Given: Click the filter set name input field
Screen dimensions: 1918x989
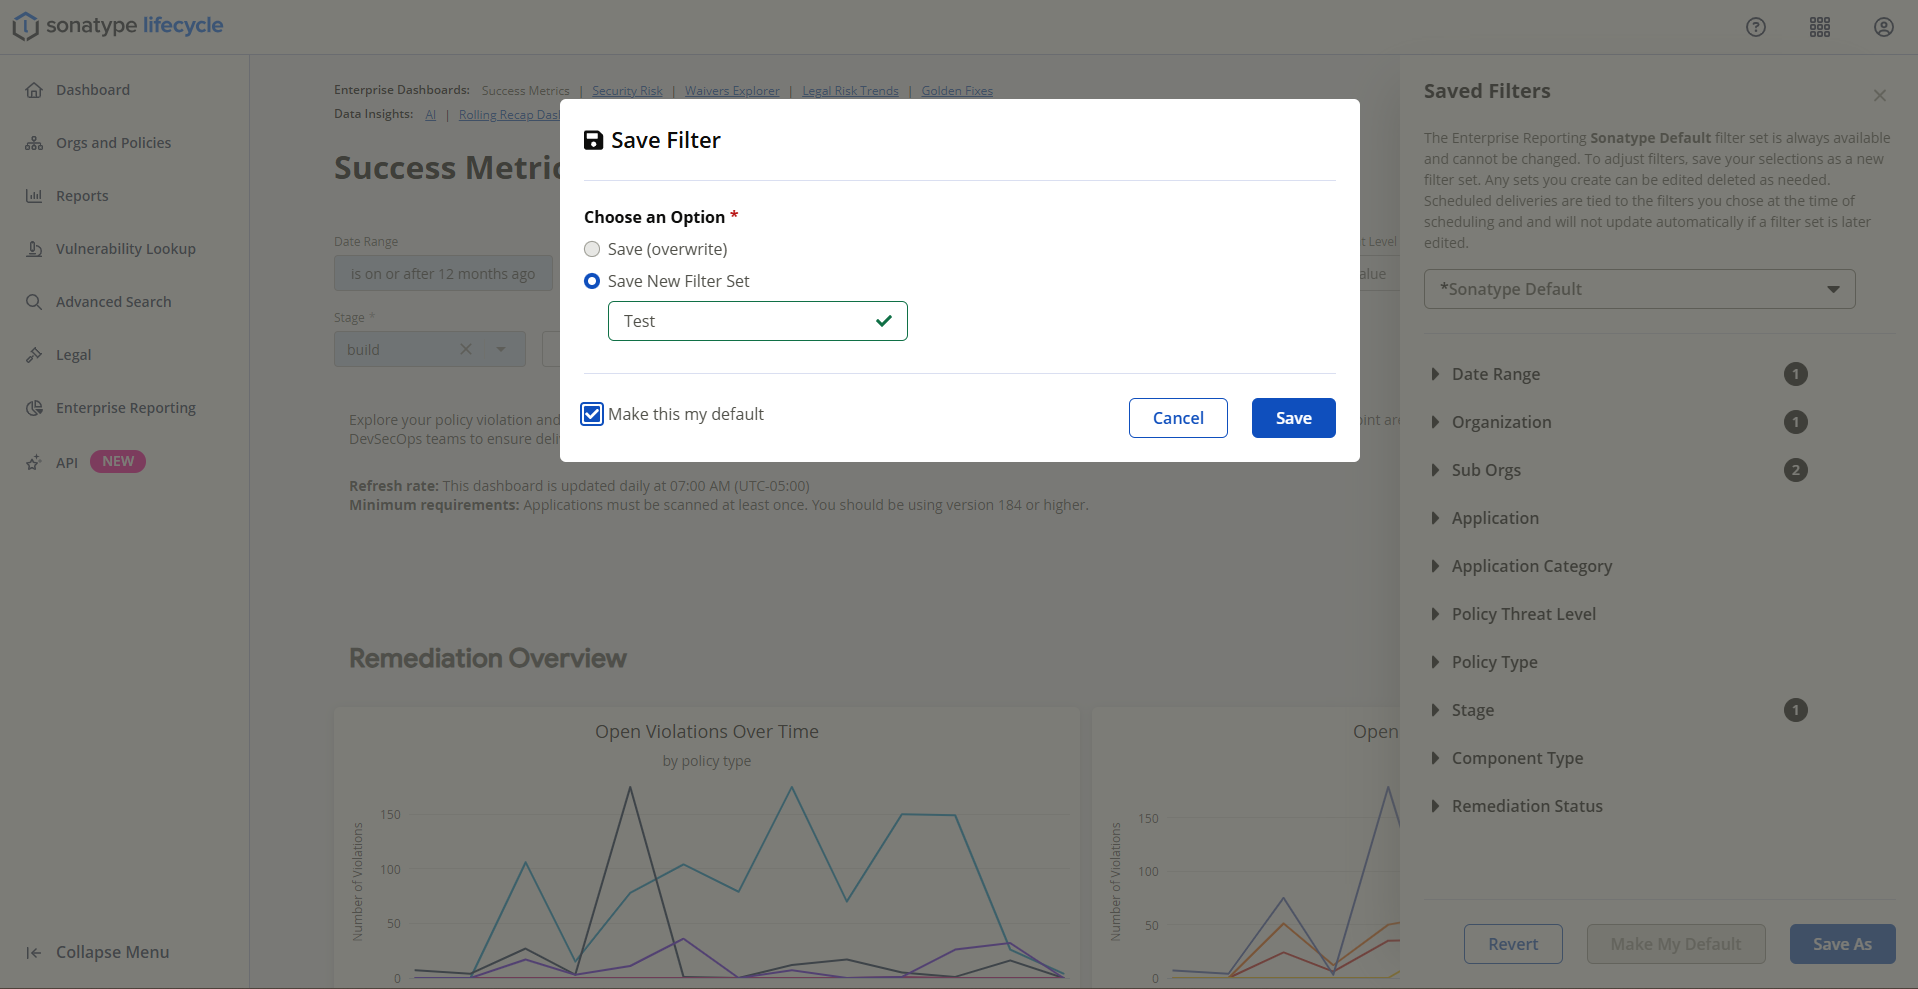Looking at the screenshot, I should 757,321.
